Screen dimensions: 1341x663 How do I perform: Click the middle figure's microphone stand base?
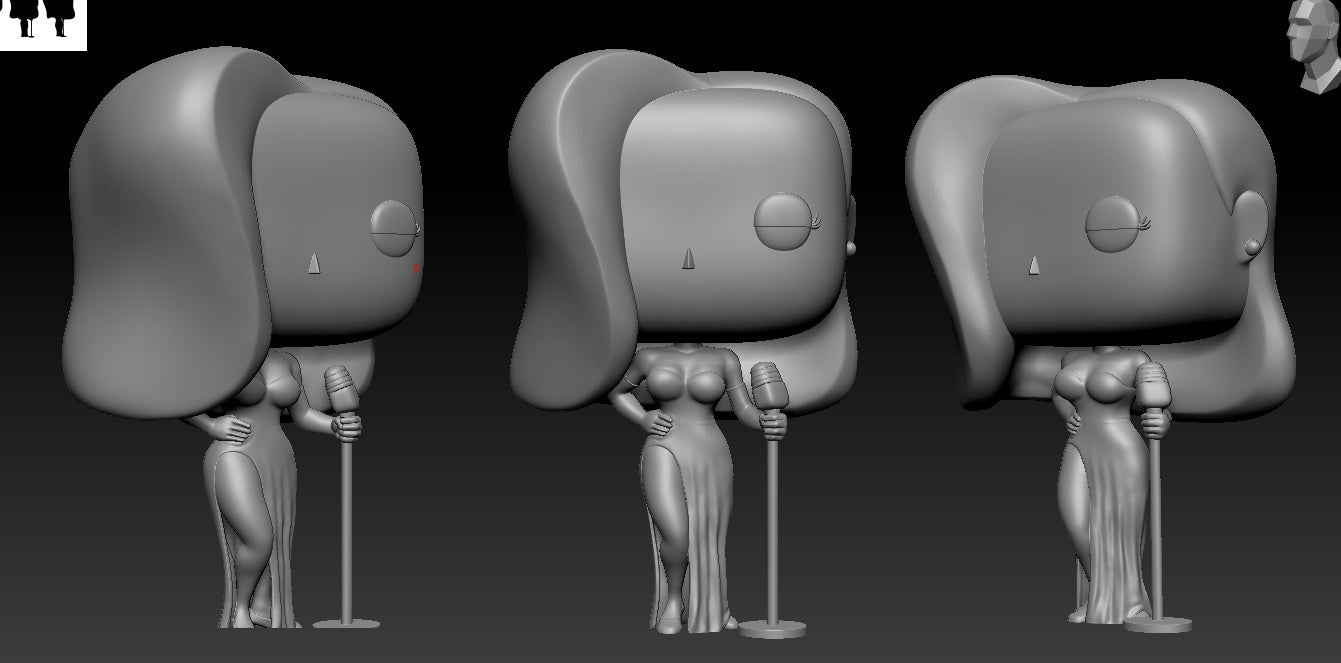point(772,628)
